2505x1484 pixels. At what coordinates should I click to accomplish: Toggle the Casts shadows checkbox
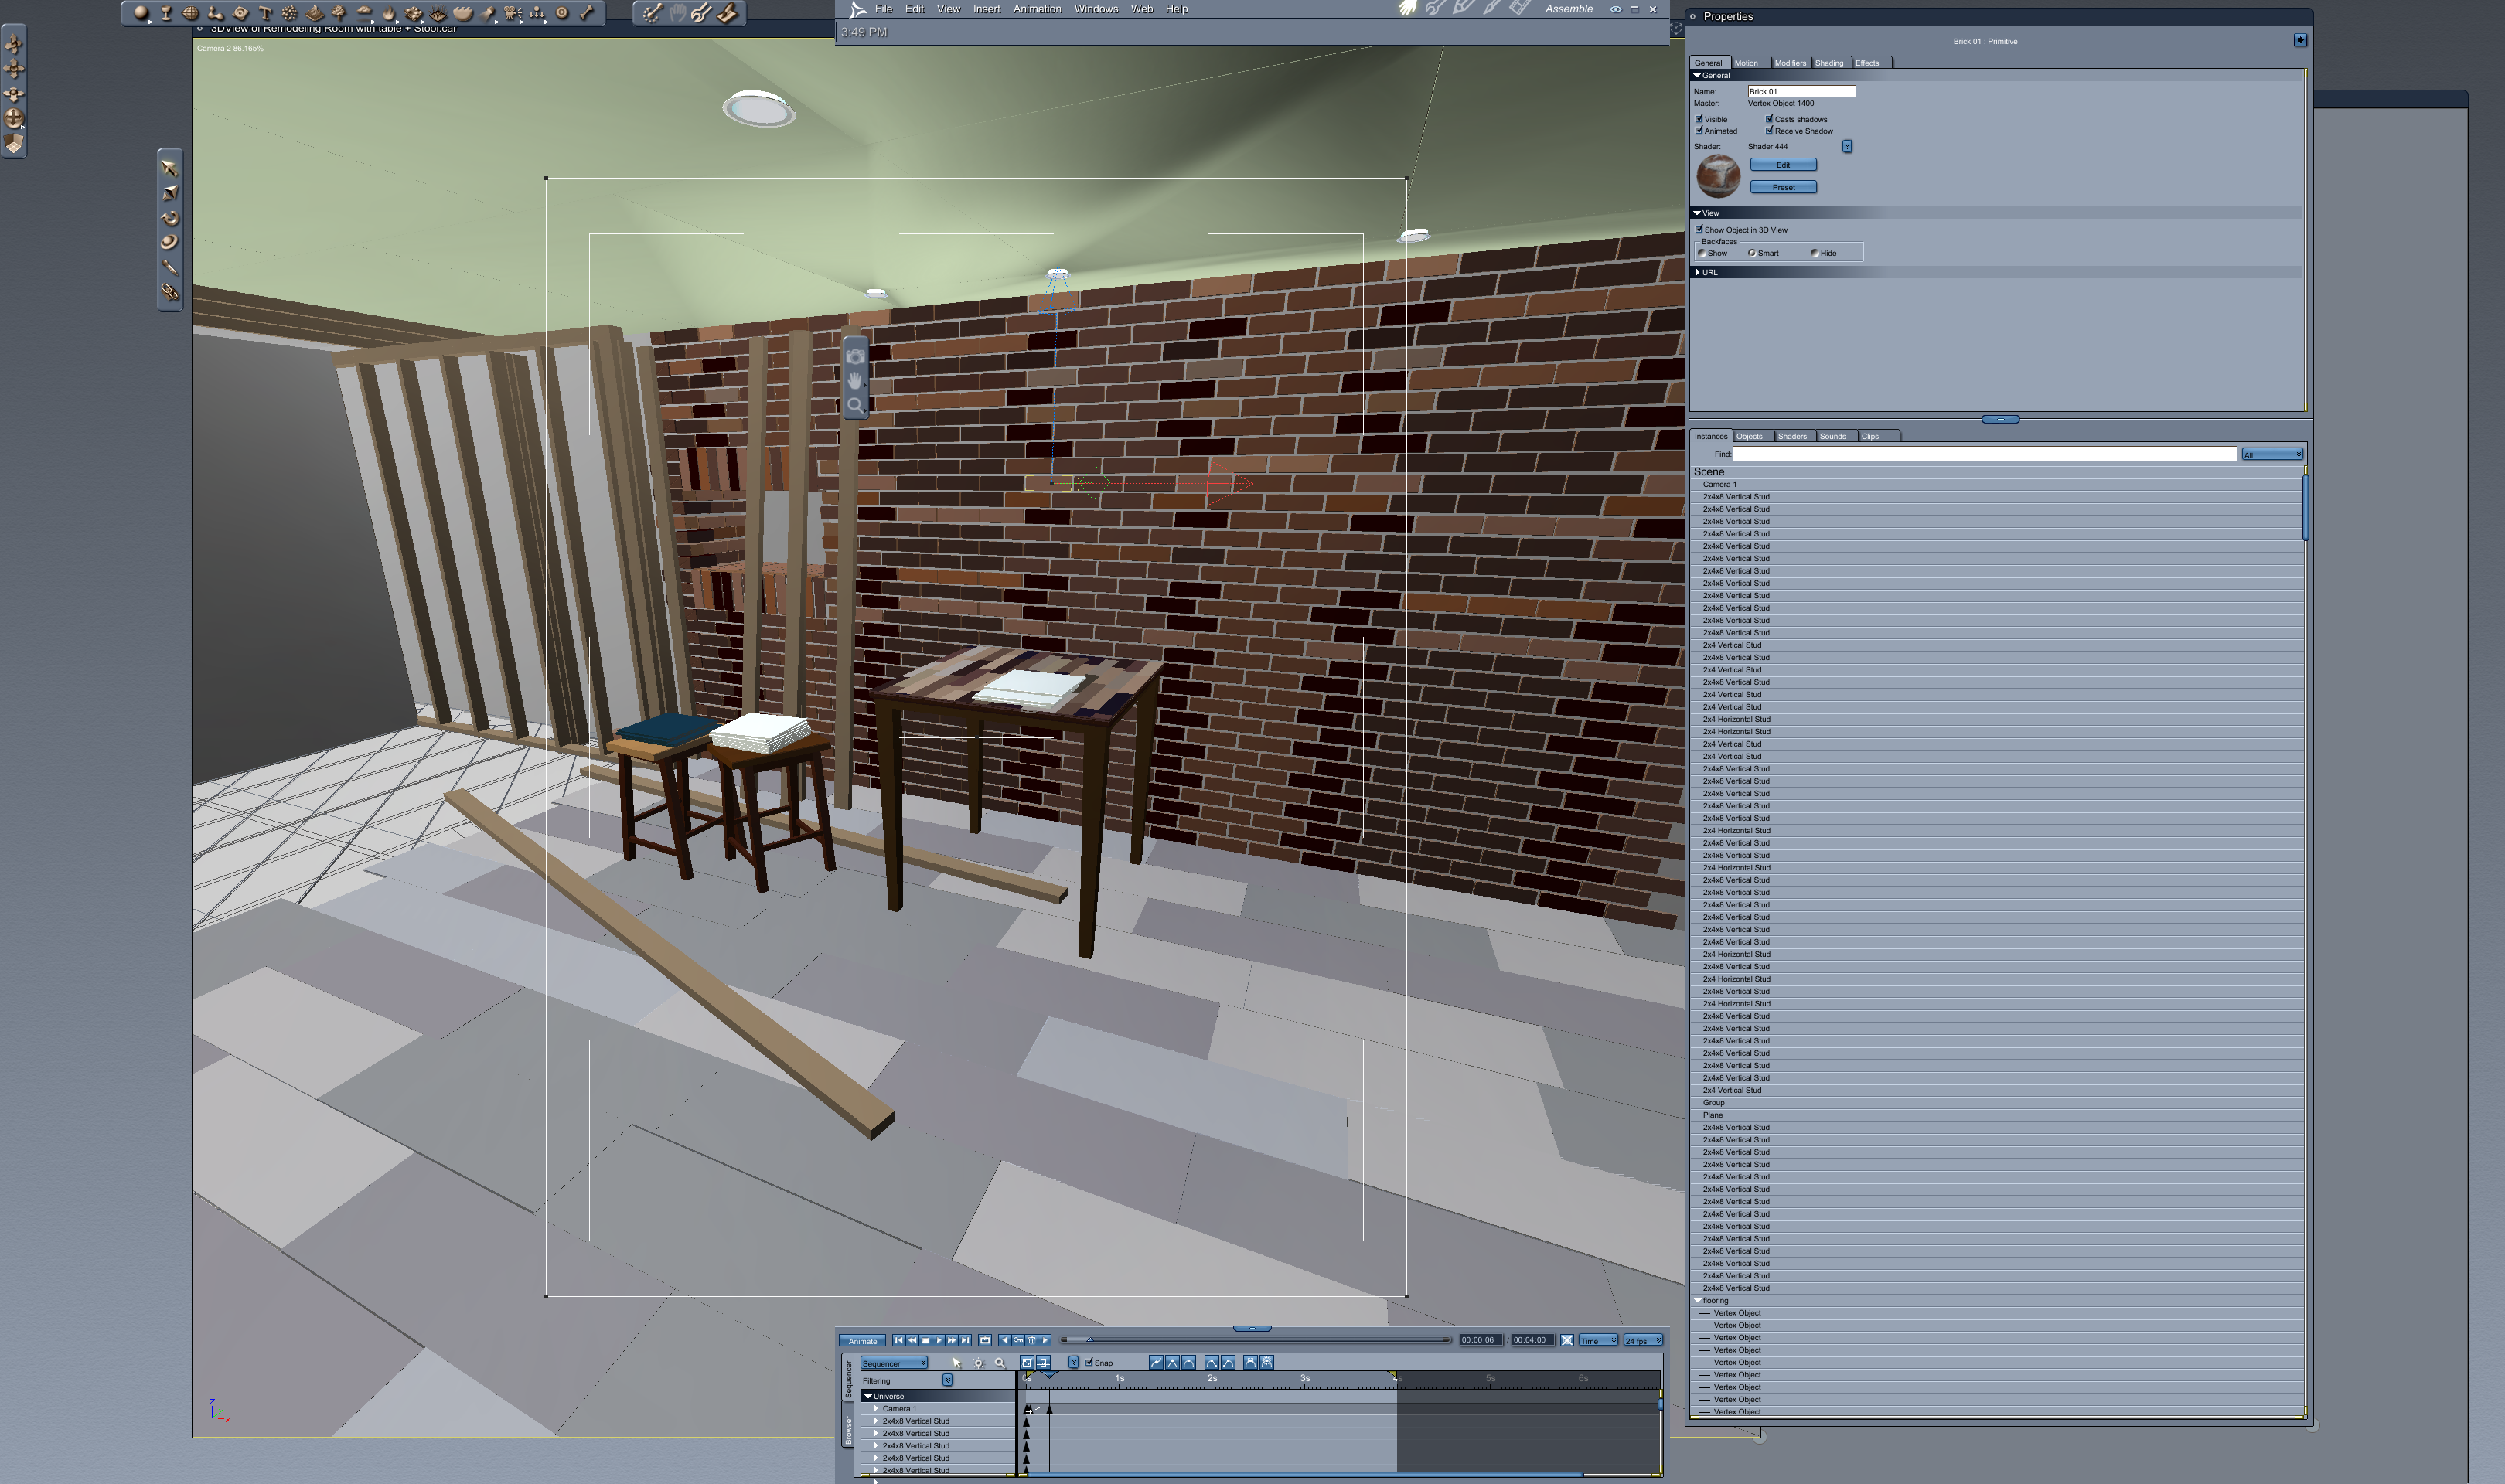(x=1769, y=119)
